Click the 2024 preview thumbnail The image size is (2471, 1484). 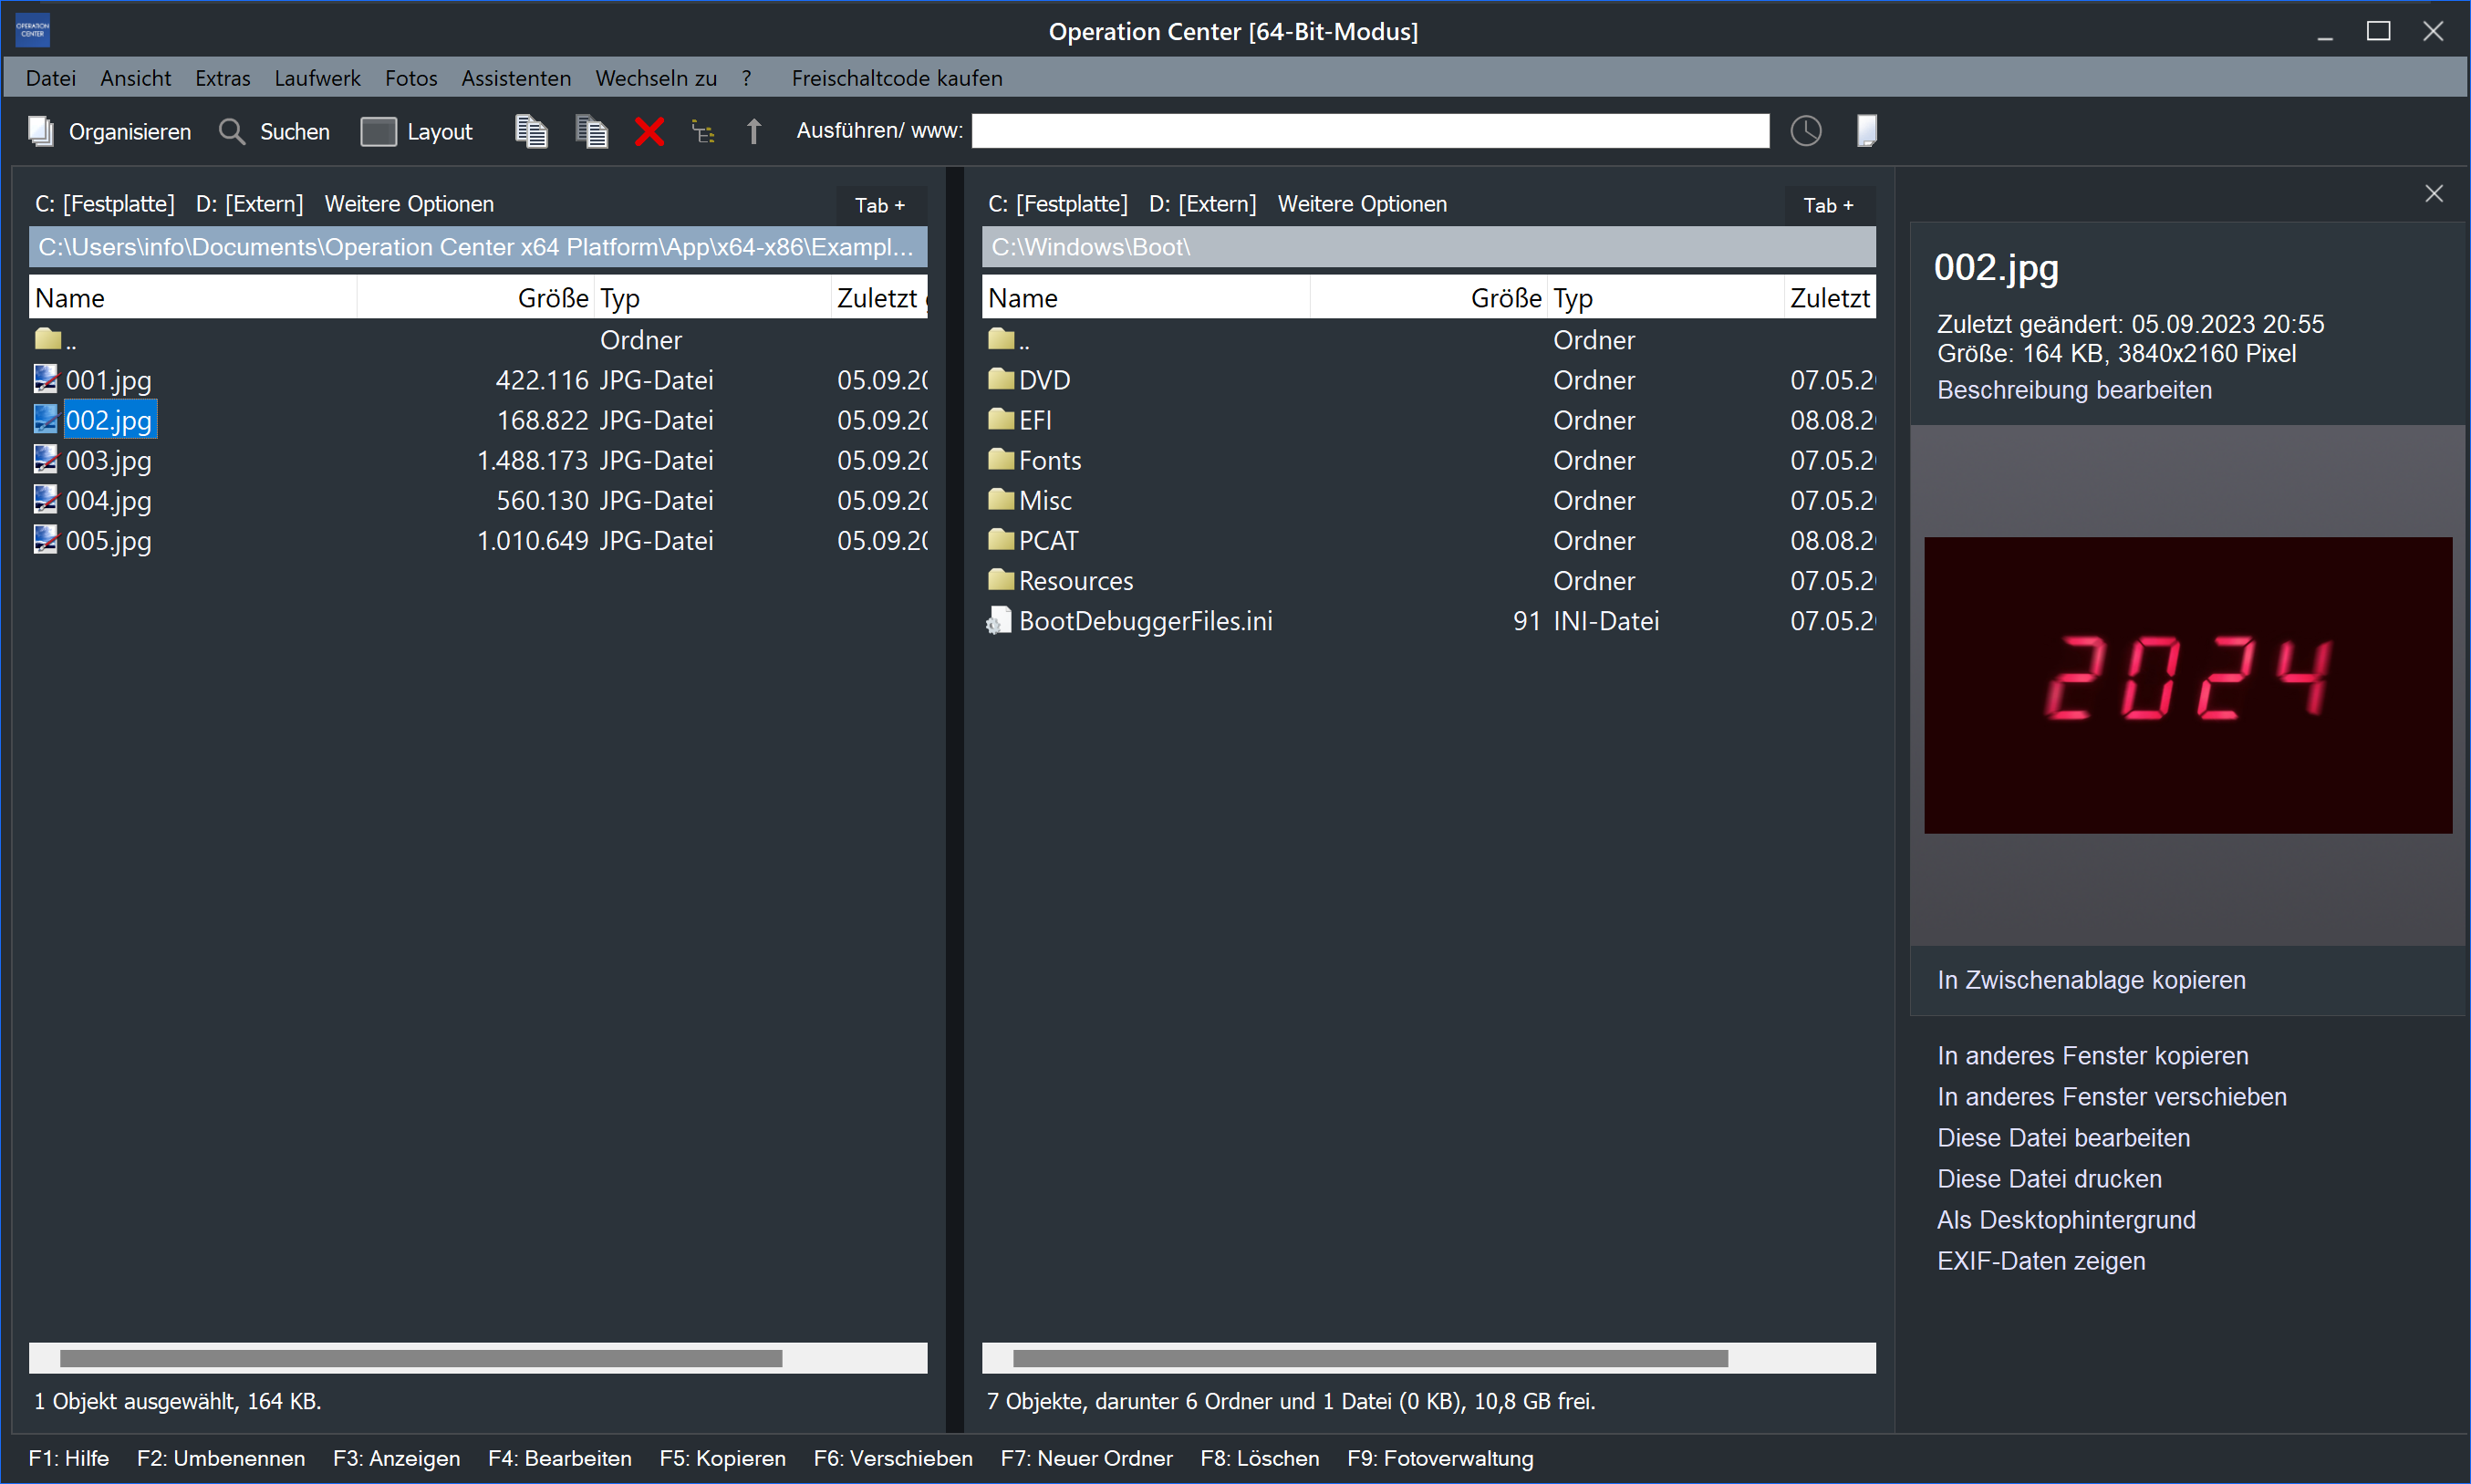[x=2187, y=685]
